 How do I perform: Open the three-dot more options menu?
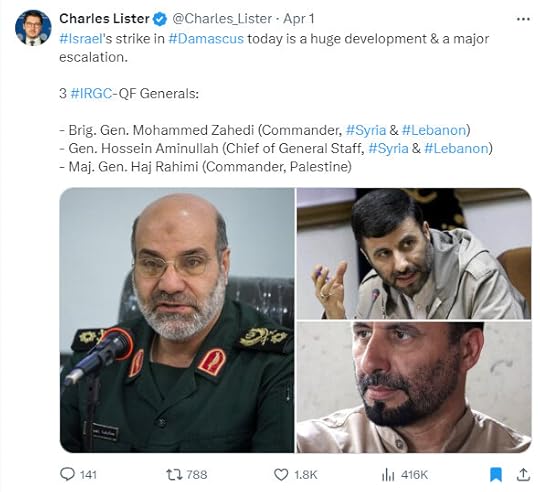tap(523, 19)
